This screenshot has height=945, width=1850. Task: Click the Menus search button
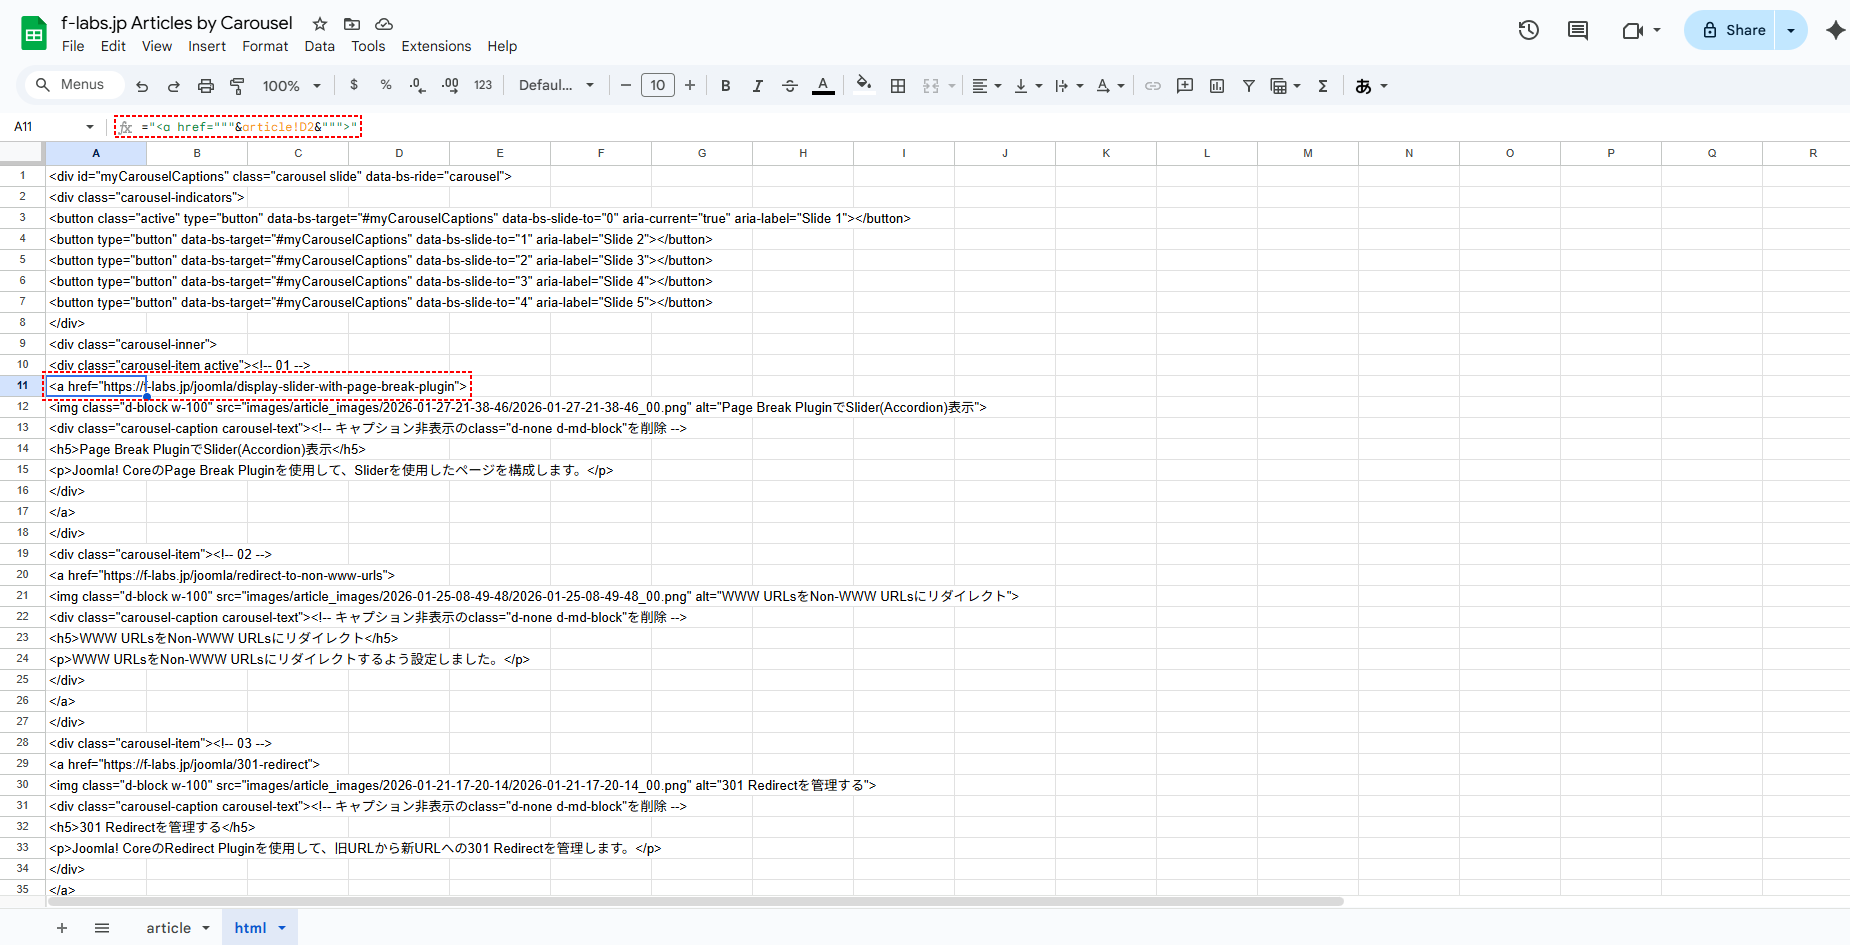tap(70, 85)
